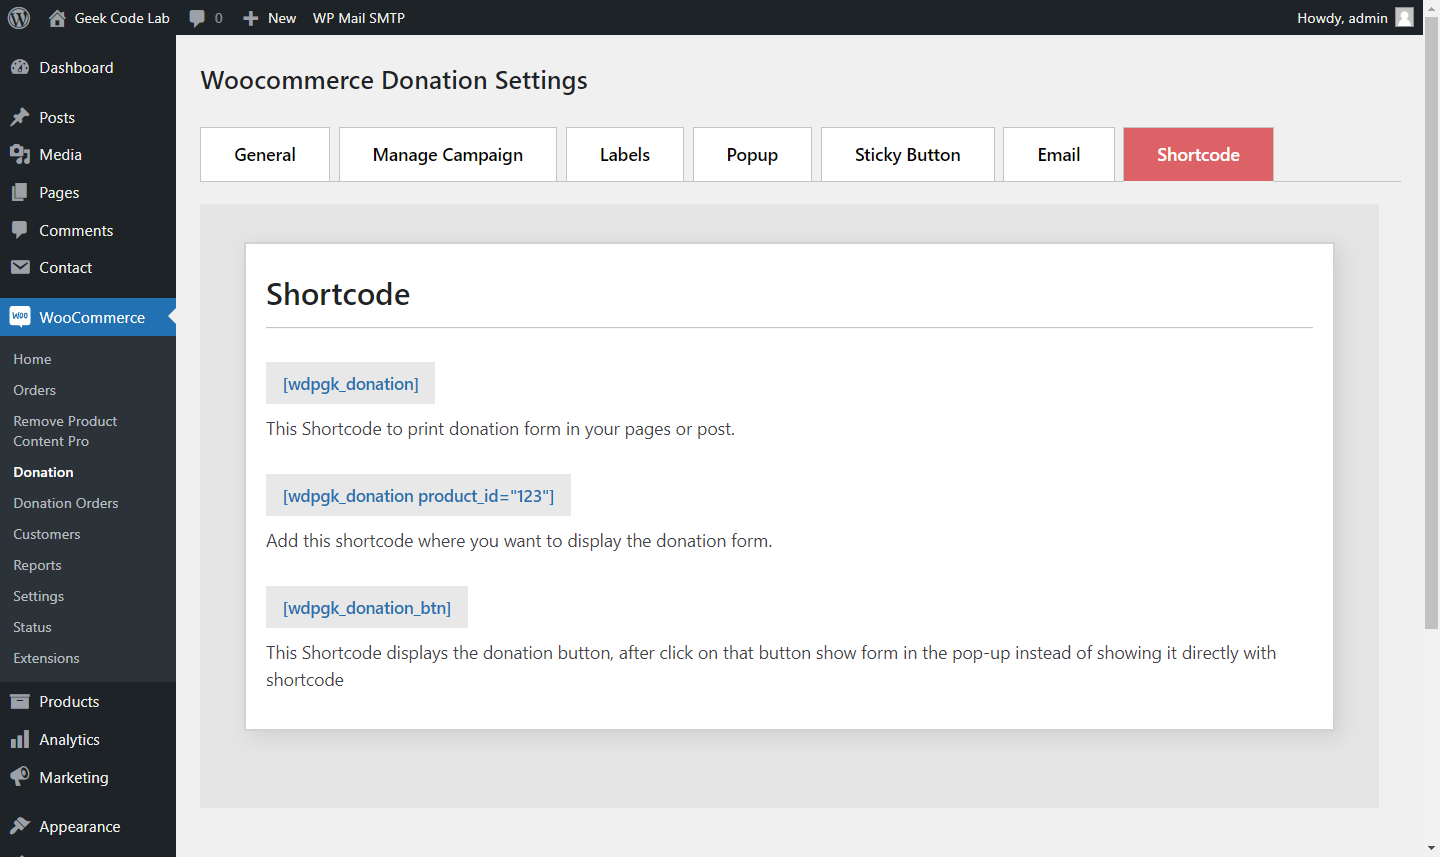Switch to the Popup tab
This screenshot has width=1440, height=857.
tap(752, 154)
